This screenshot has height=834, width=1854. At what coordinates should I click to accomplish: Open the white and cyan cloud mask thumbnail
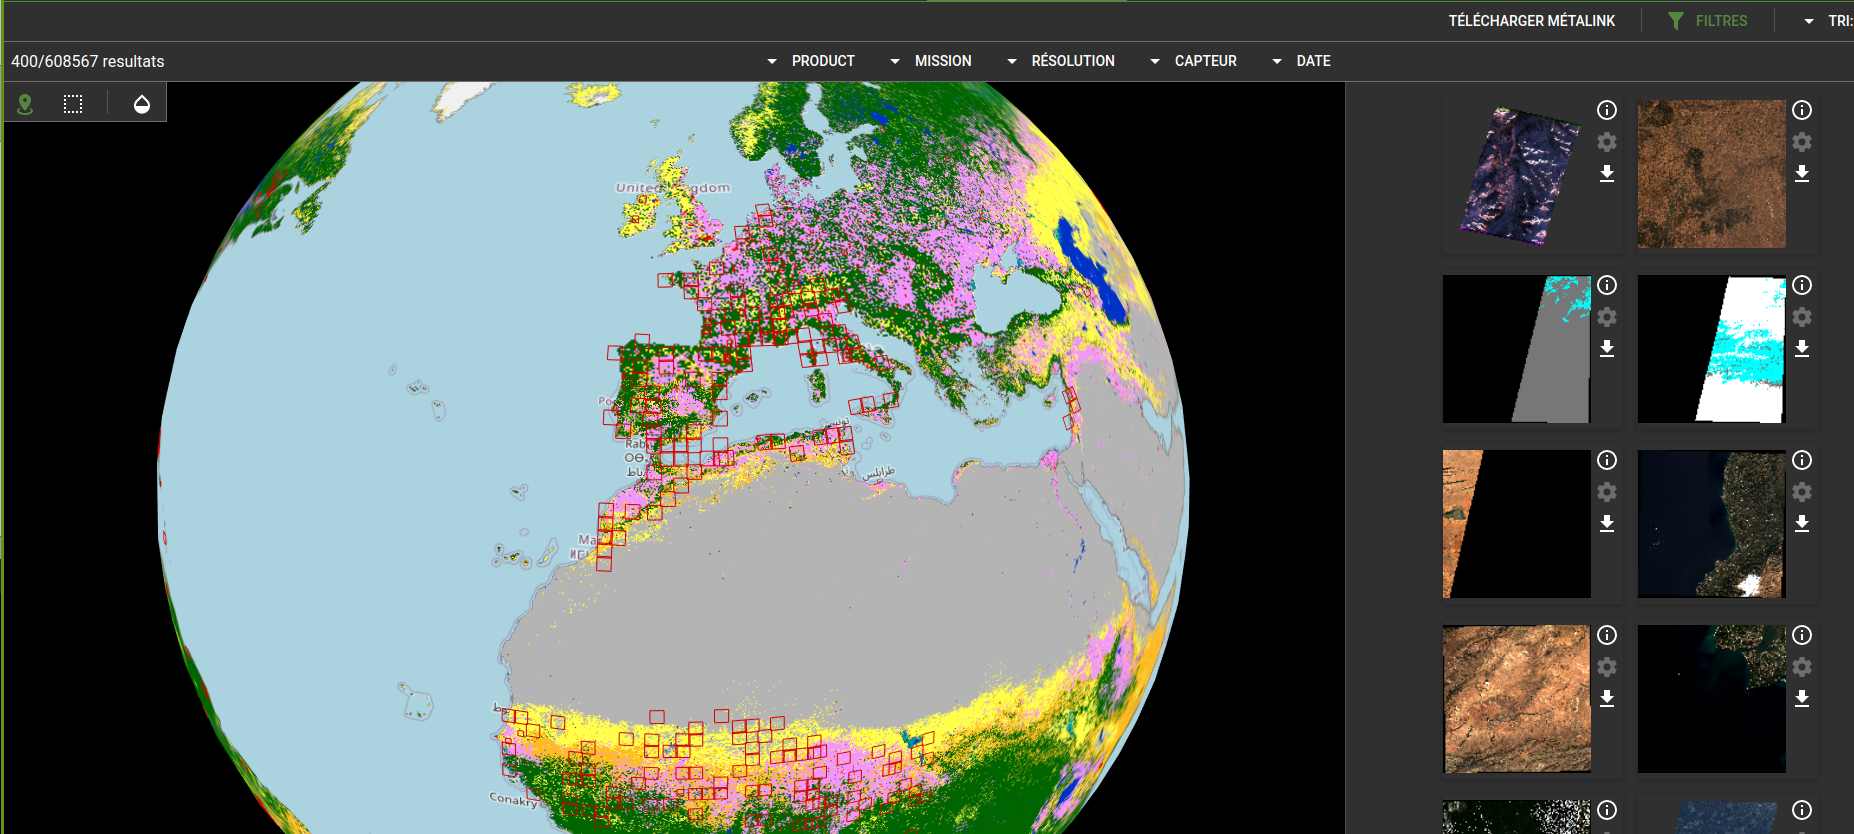1712,349
